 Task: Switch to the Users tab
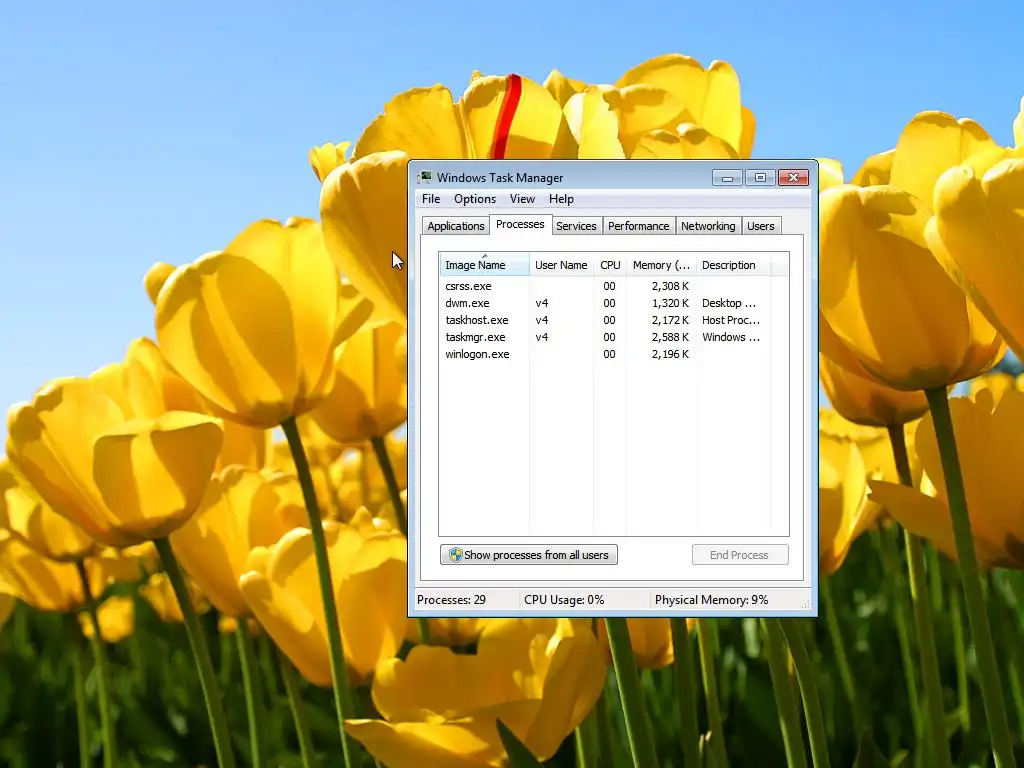coord(760,226)
